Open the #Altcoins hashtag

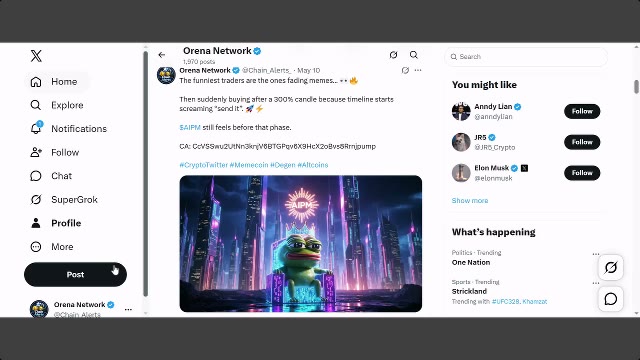[313, 165]
